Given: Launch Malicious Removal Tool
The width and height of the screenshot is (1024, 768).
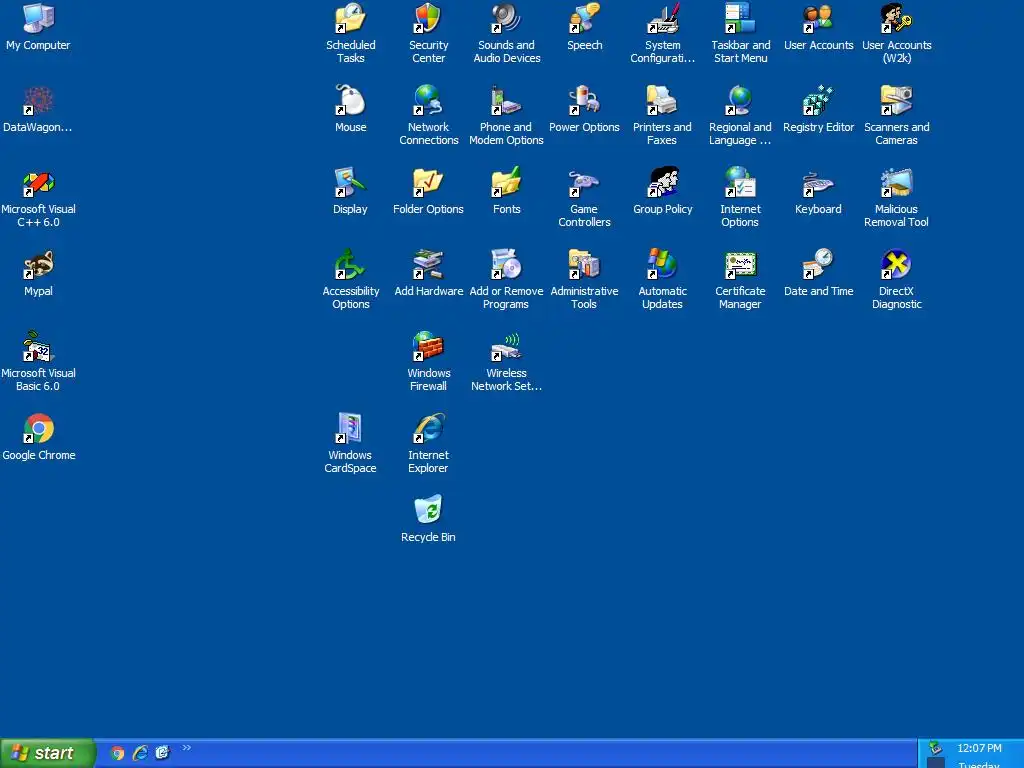Looking at the screenshot, I should (x=897, y=198).
